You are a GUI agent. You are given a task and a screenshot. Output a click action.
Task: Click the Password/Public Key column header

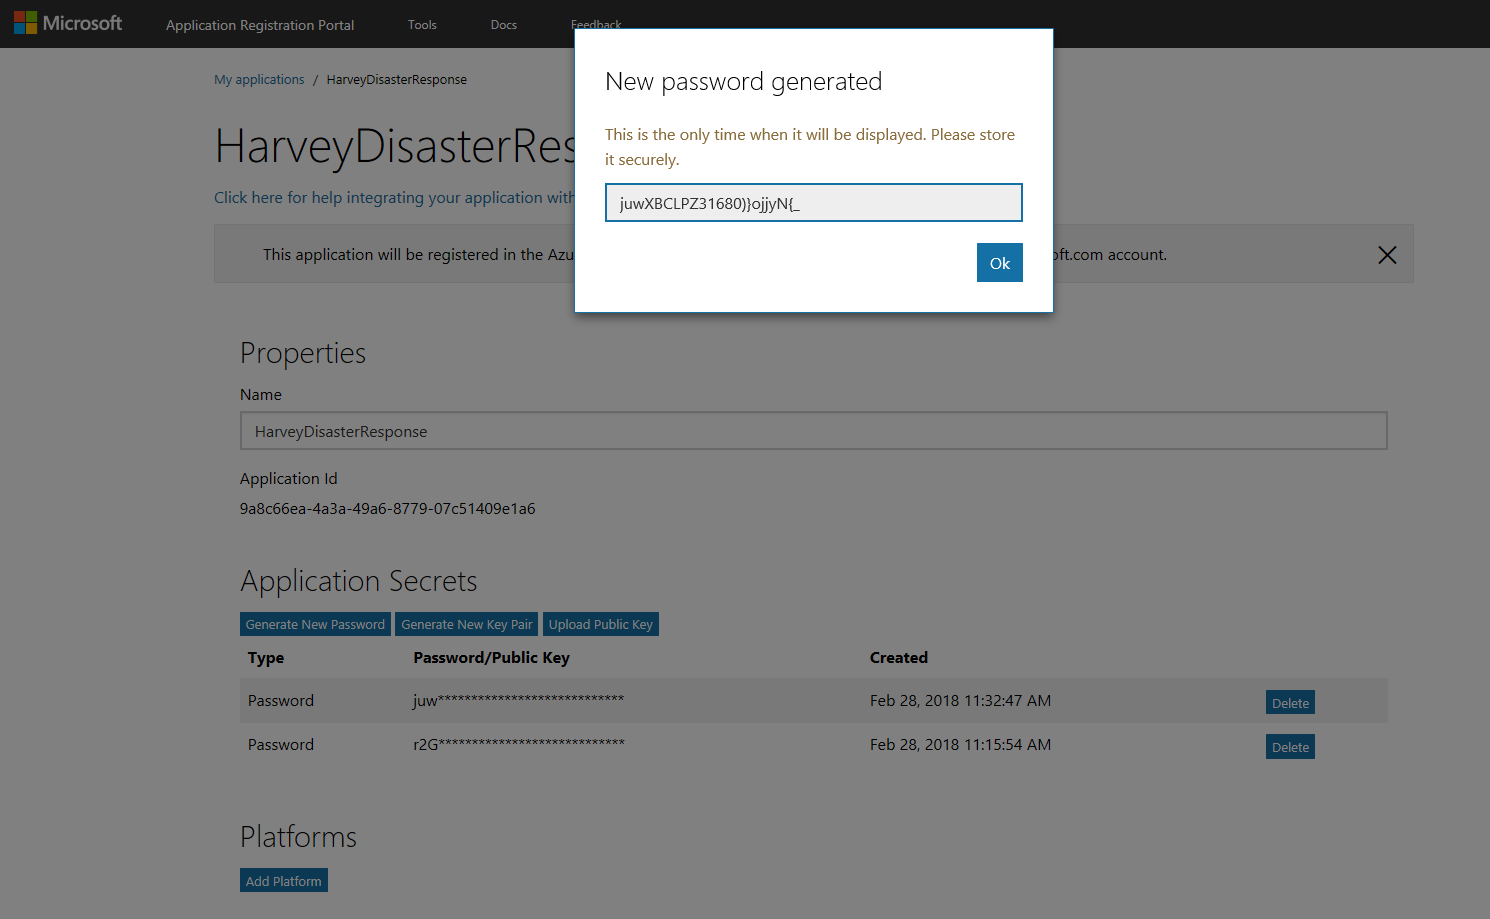tap(491, 657)
